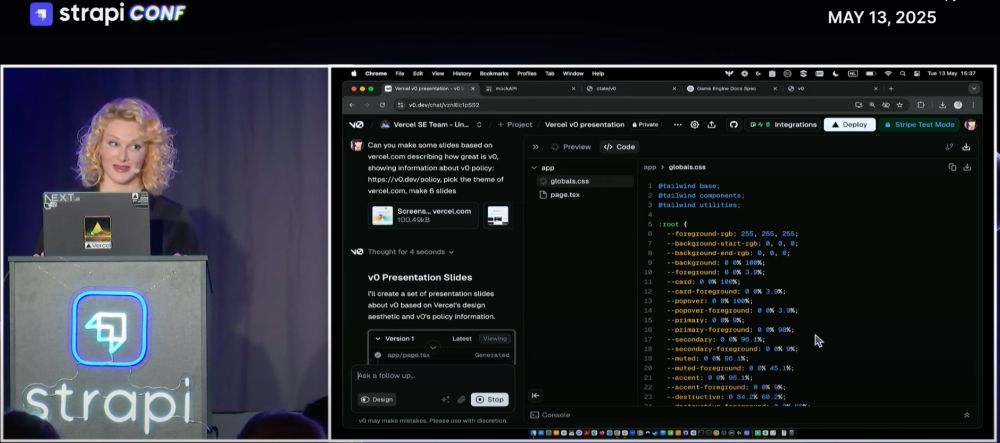Open Integrations button
The height and width of the screenshot is (443, 1000).
click(781, 125)
